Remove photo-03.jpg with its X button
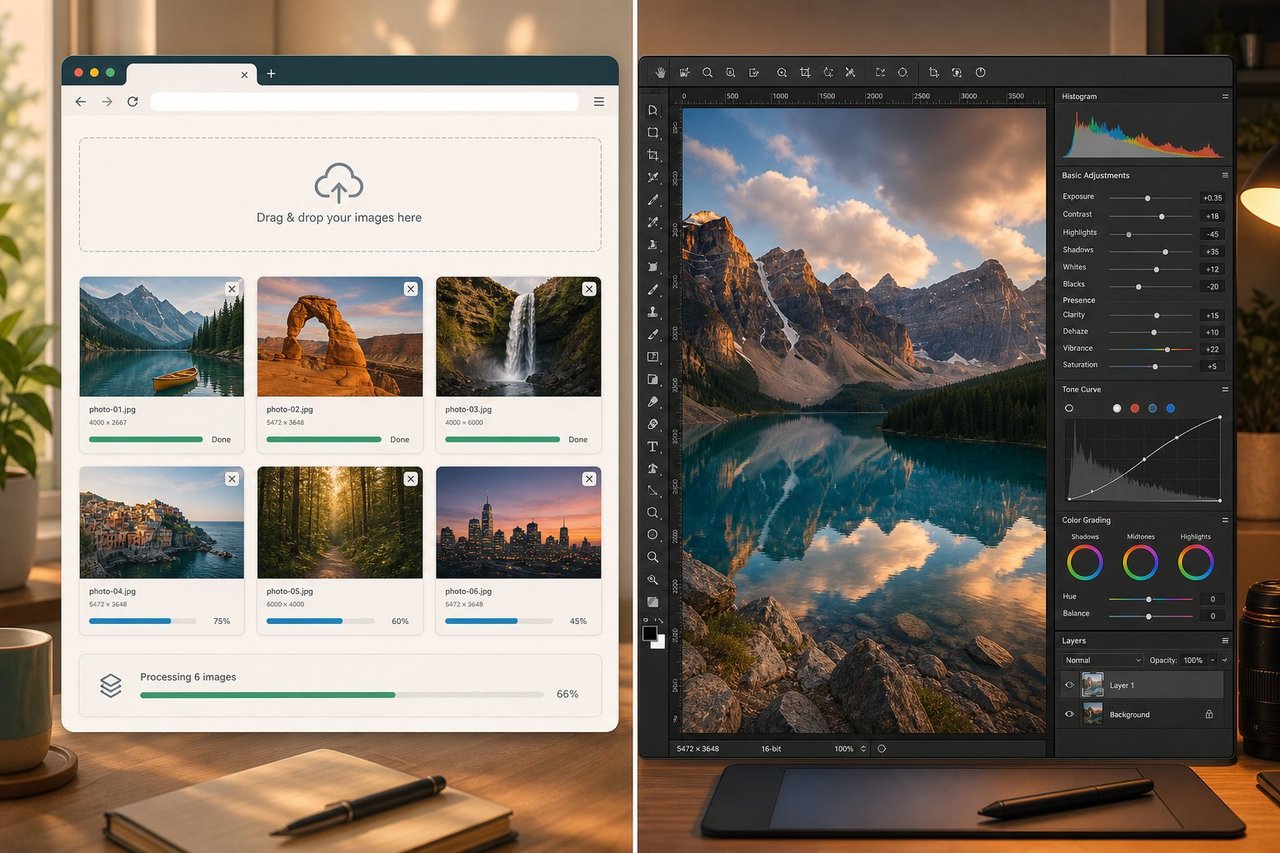Image resolution: width=1280 pixels, height=853 pixels. pos(589,288)
